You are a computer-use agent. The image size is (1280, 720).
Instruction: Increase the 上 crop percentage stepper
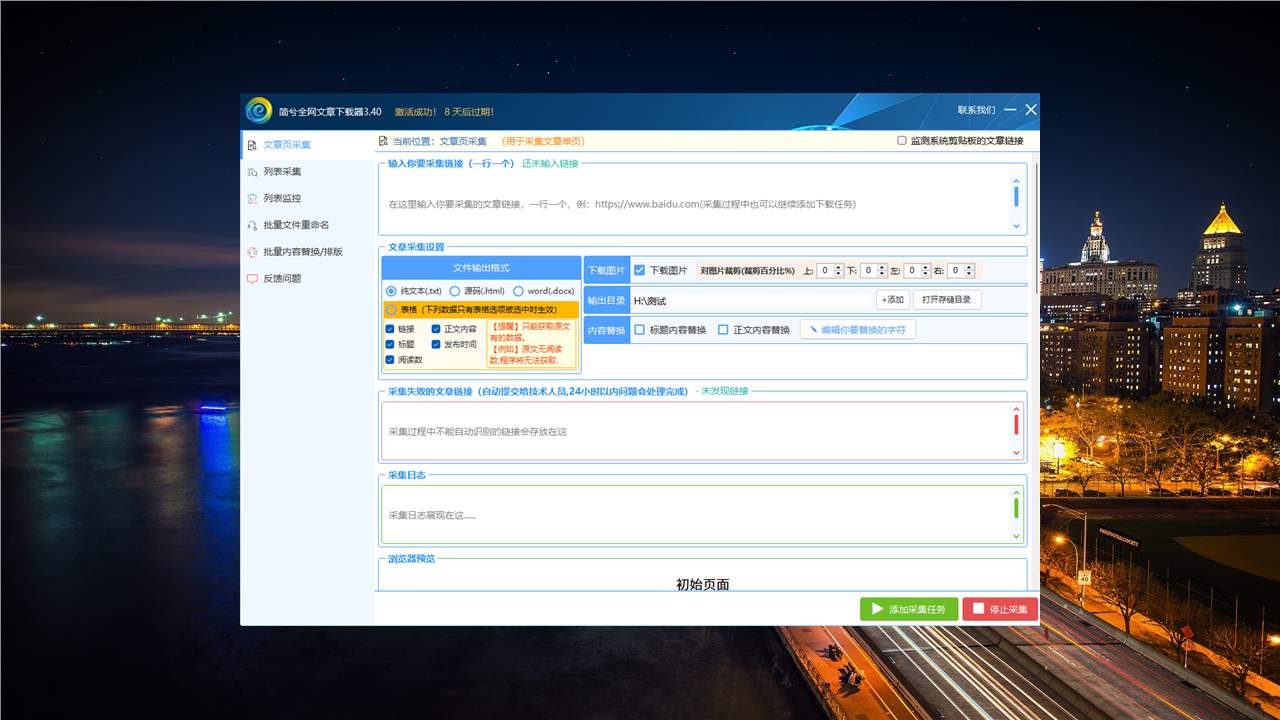pos(840,267)
